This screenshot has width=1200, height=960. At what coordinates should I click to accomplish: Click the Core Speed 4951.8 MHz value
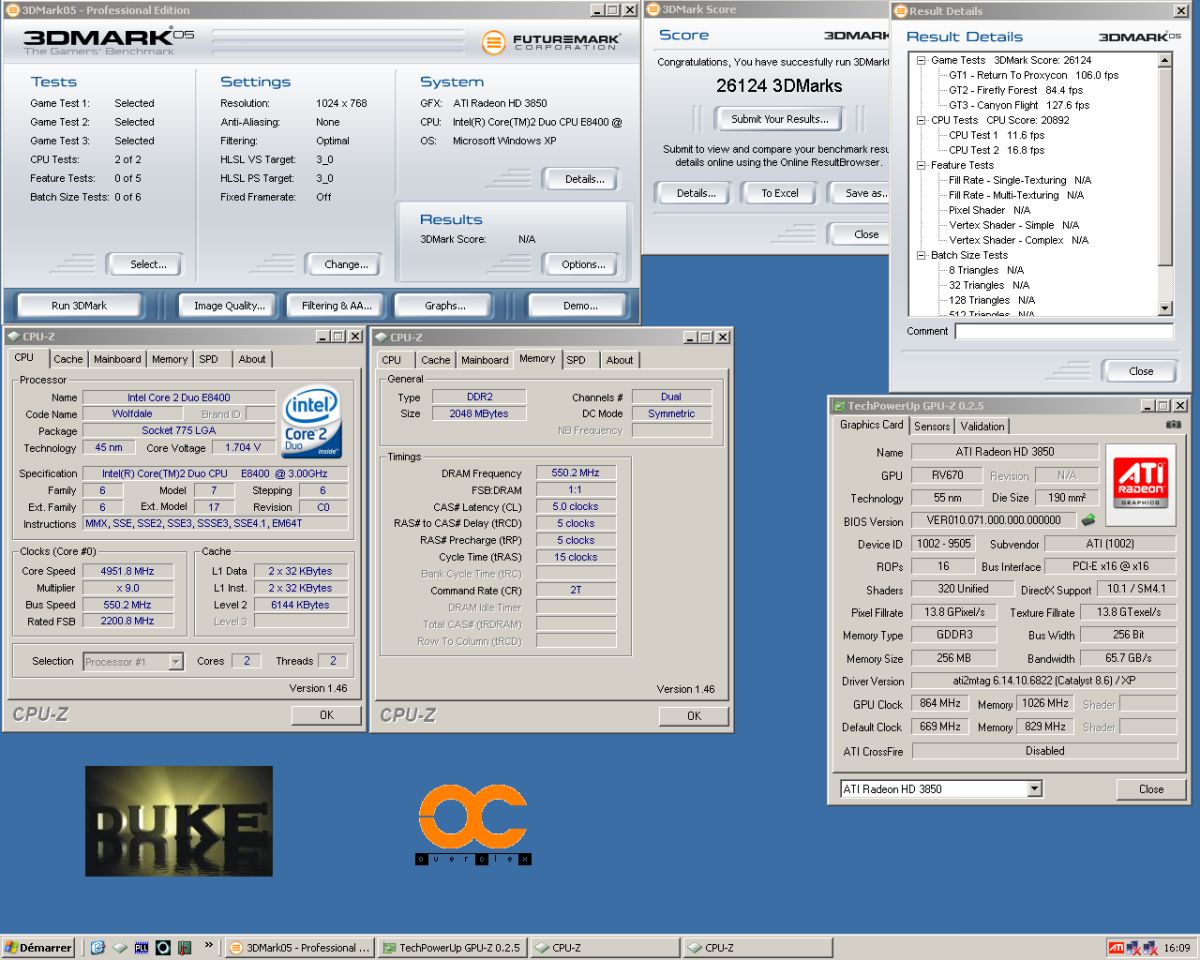(127, 571)
